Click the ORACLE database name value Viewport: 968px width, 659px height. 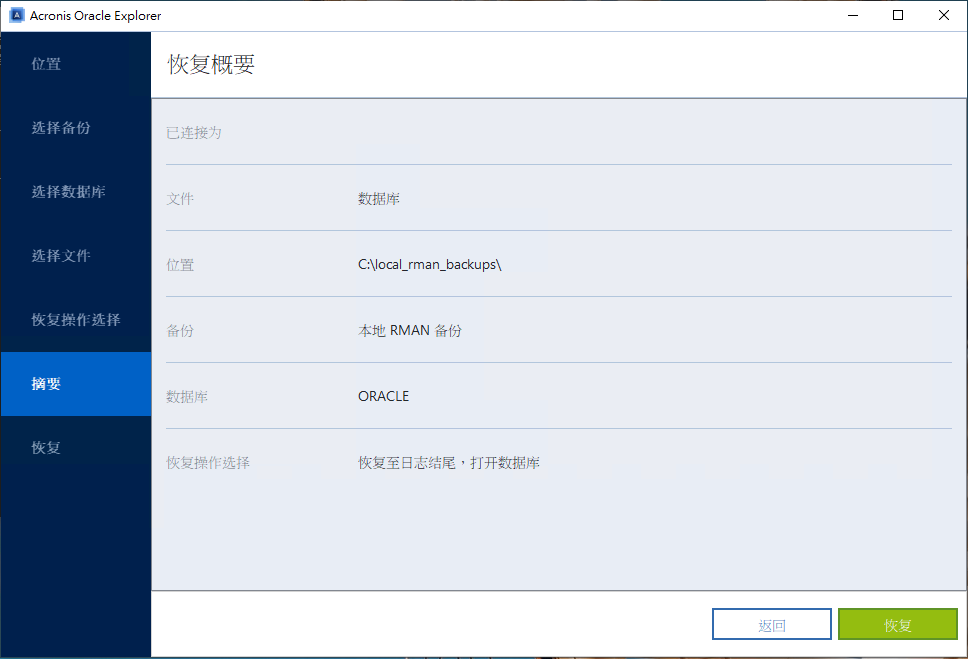[x=383, y=397]
